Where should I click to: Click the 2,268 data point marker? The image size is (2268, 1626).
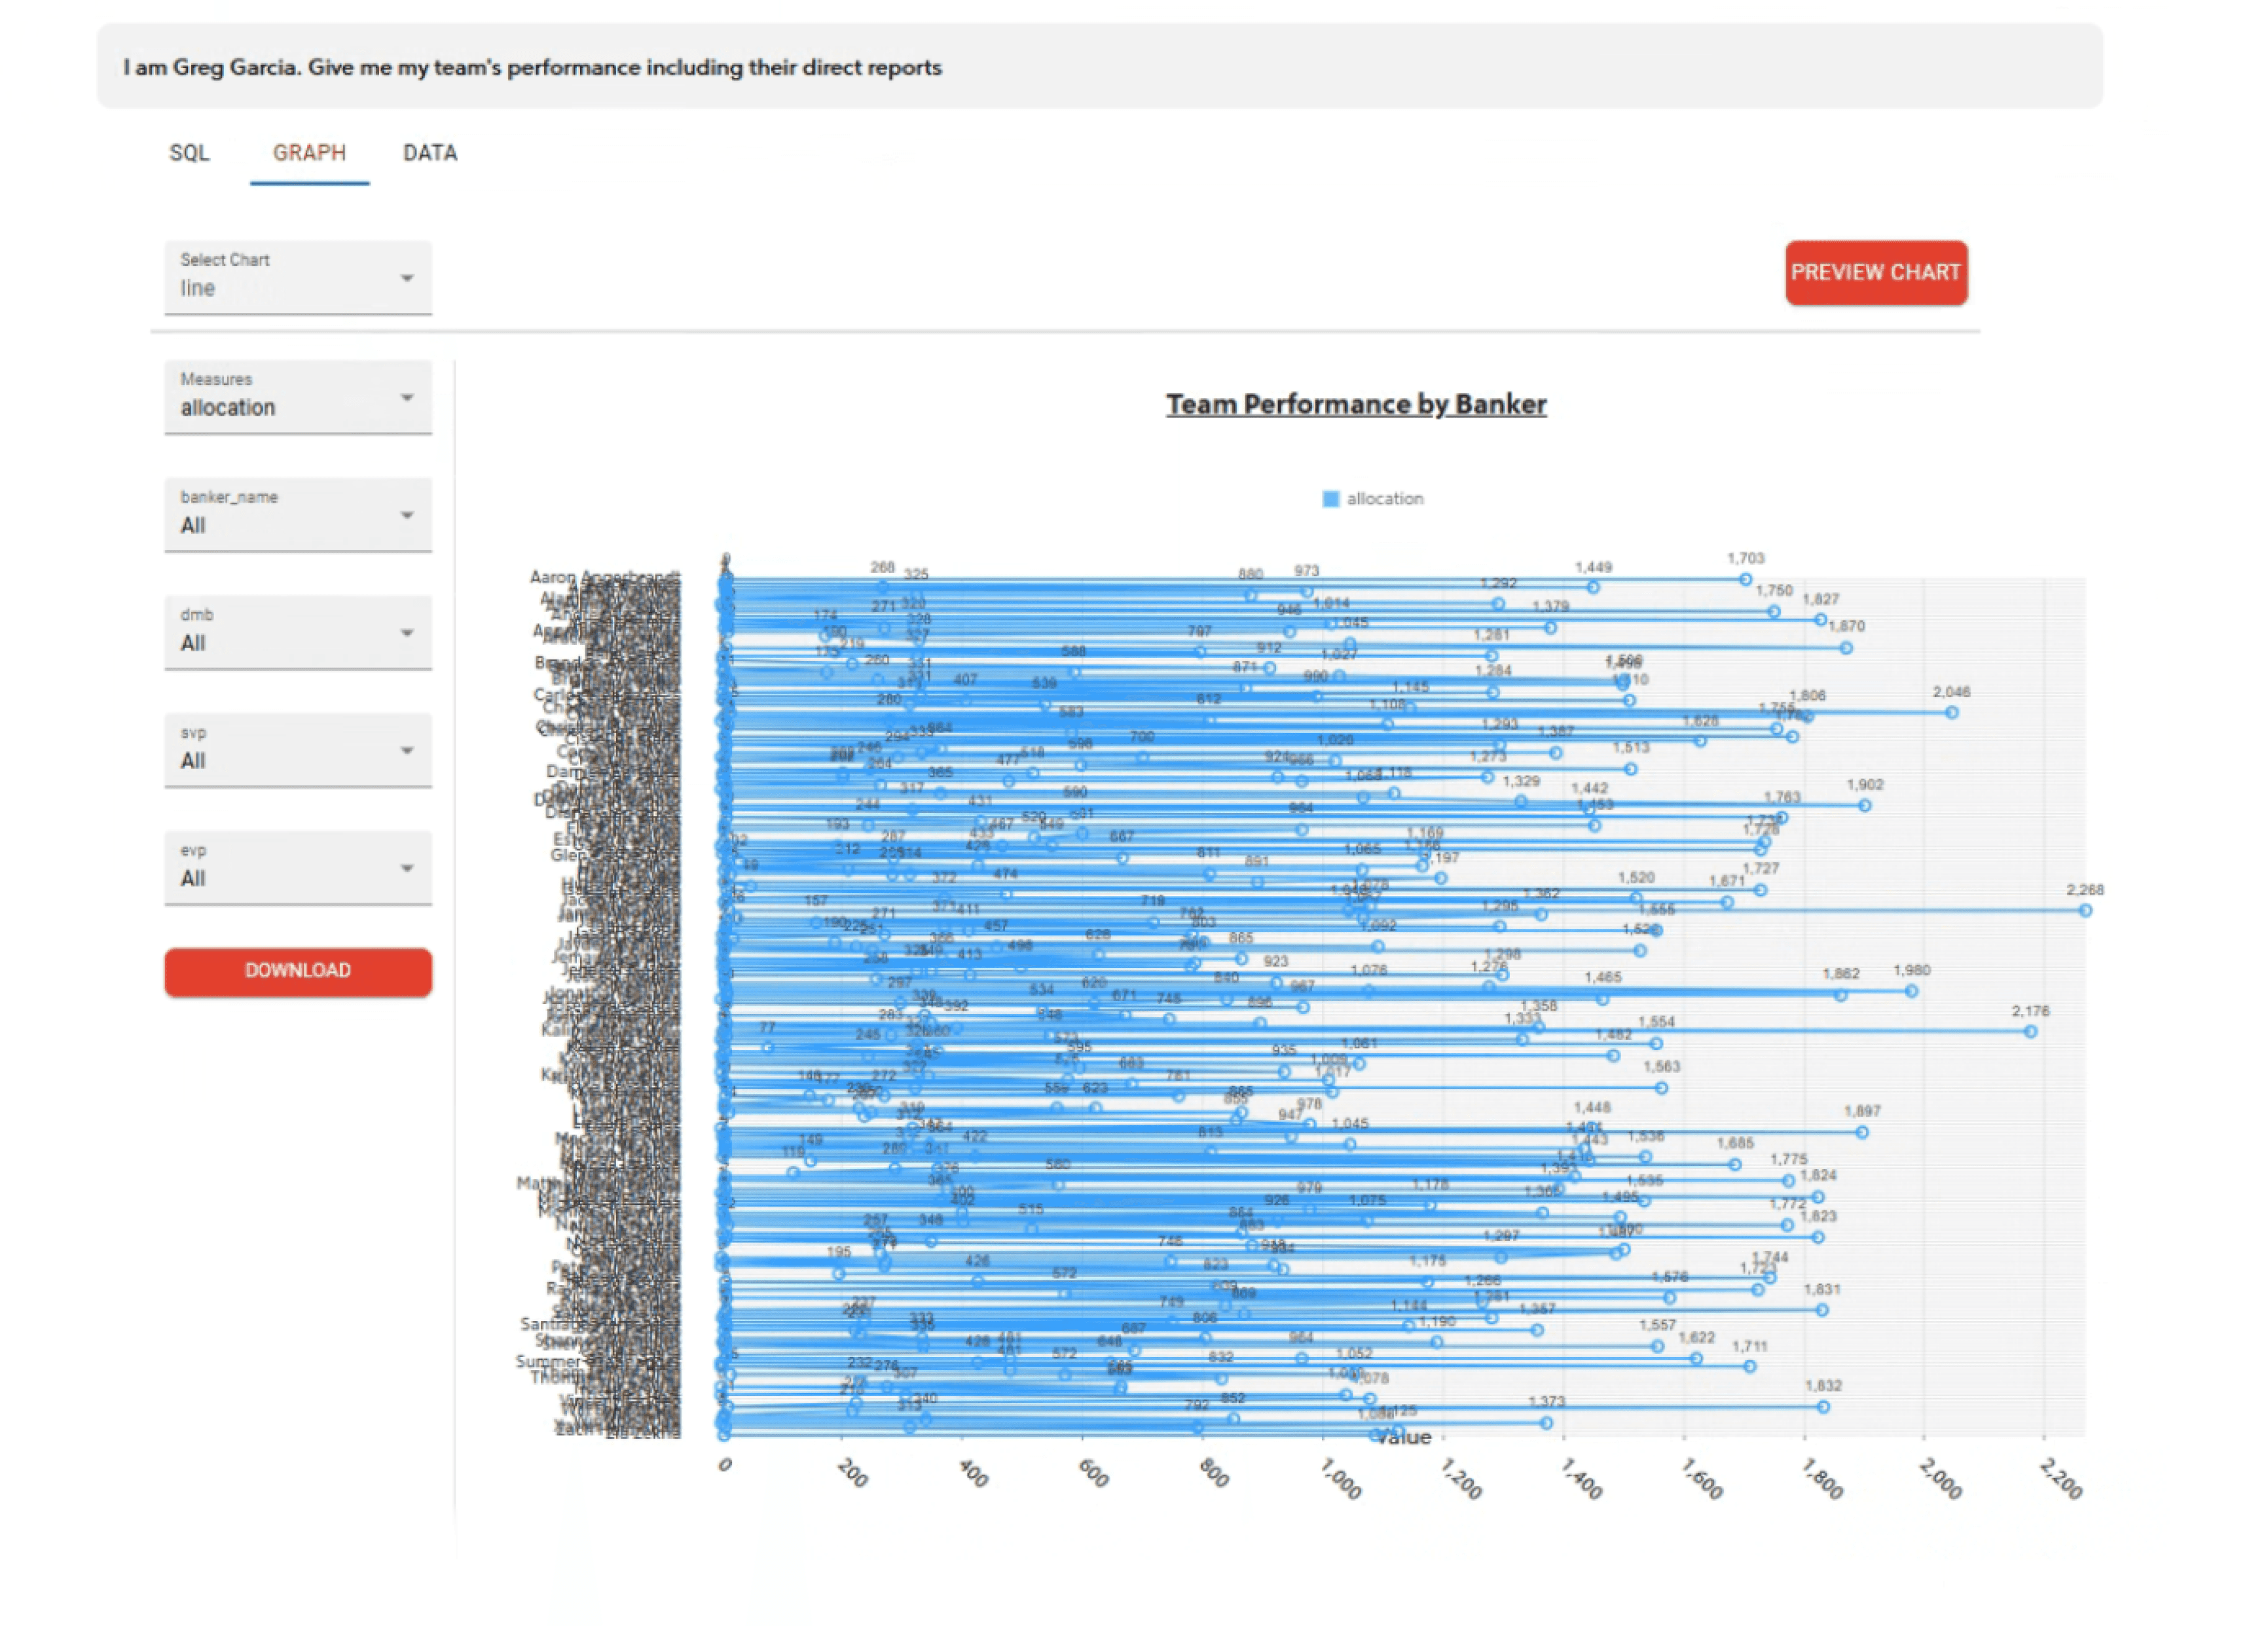tap(2085, 910)
